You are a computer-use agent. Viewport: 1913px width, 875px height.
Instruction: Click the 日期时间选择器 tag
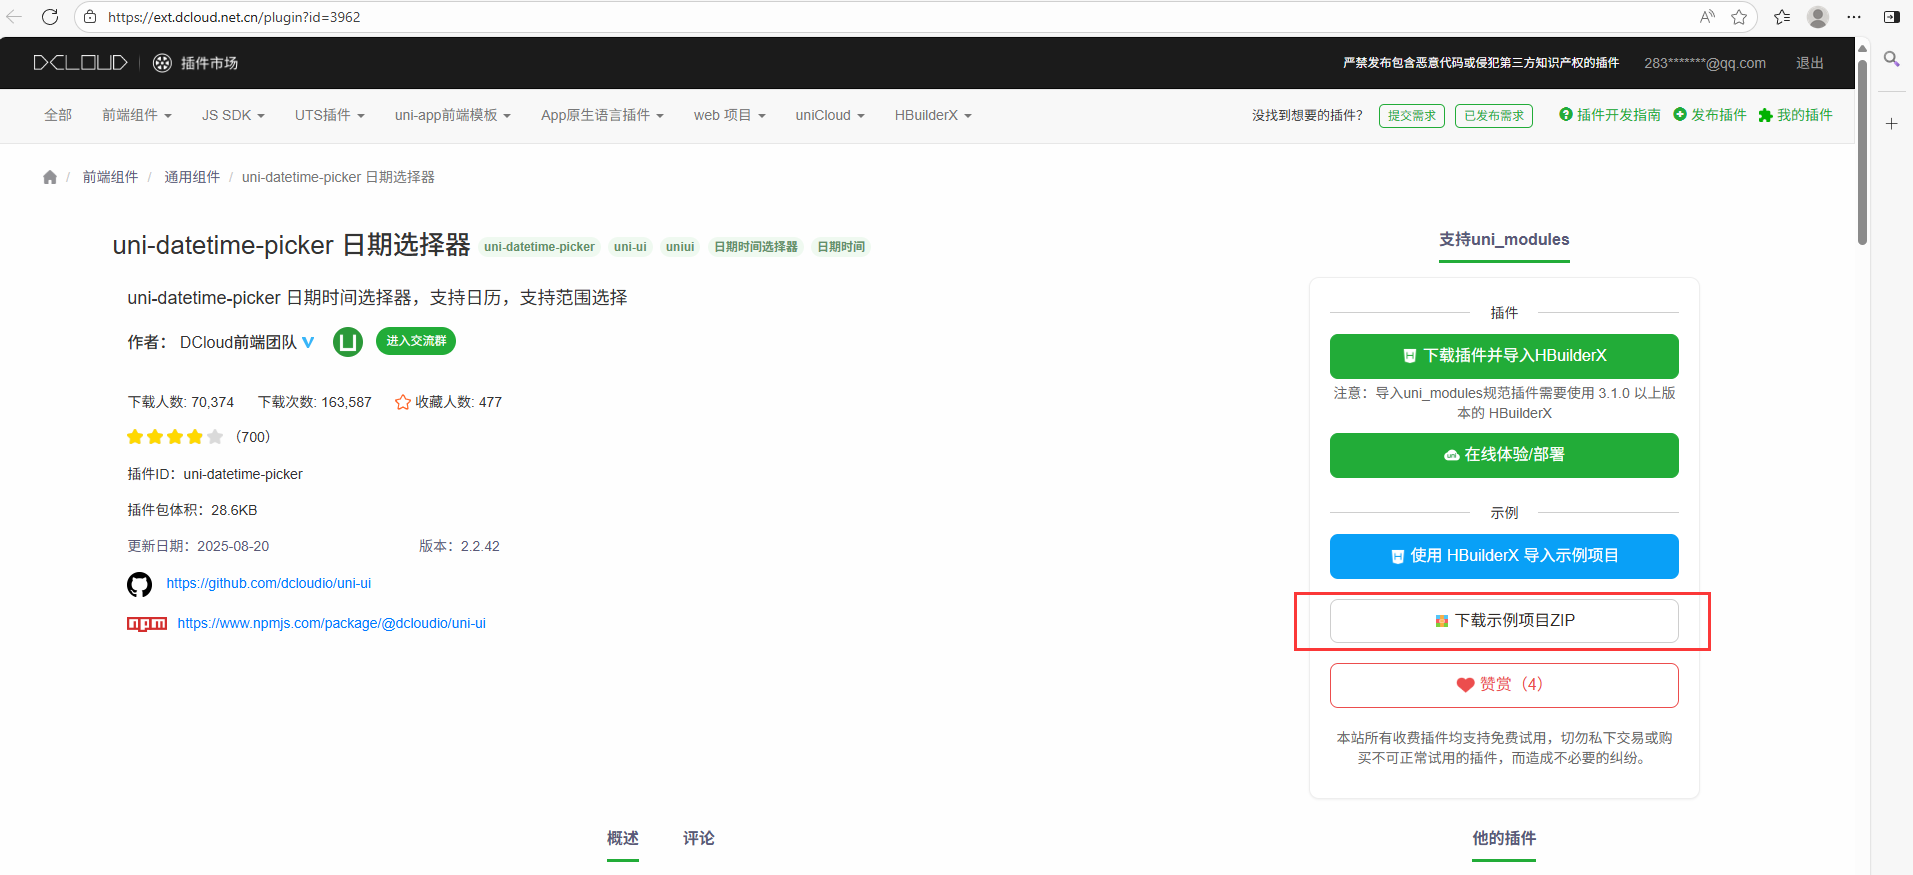[756, 247]
